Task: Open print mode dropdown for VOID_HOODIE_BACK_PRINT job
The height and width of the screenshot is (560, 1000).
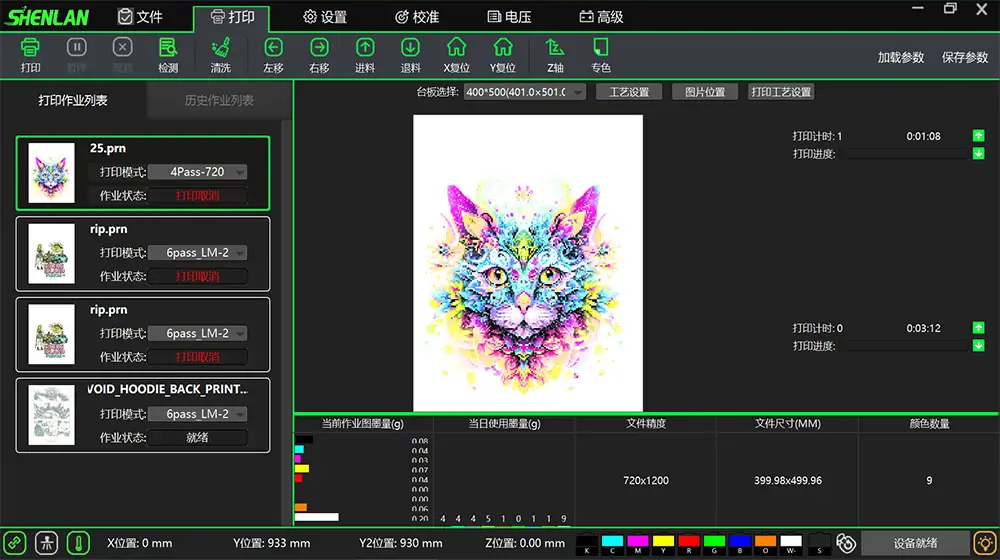Action: click(197, 414)
